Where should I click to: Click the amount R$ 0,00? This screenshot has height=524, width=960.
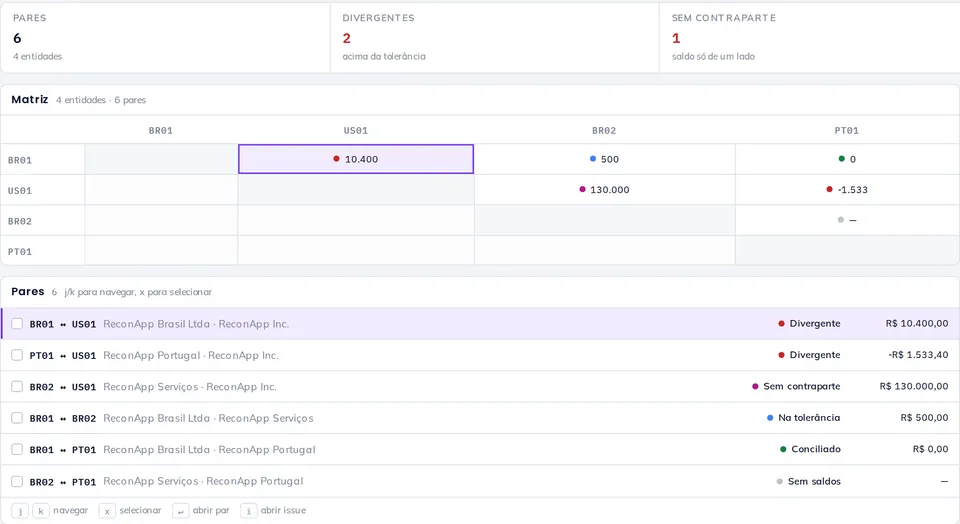click(x=930, y=449)
